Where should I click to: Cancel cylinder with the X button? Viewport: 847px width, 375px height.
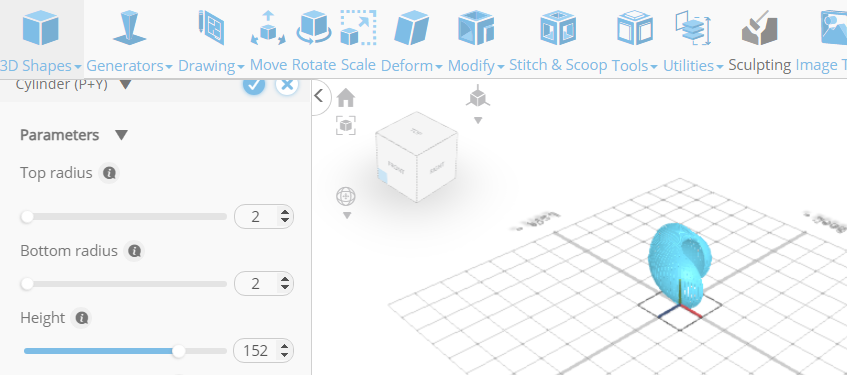pos(287,84)
